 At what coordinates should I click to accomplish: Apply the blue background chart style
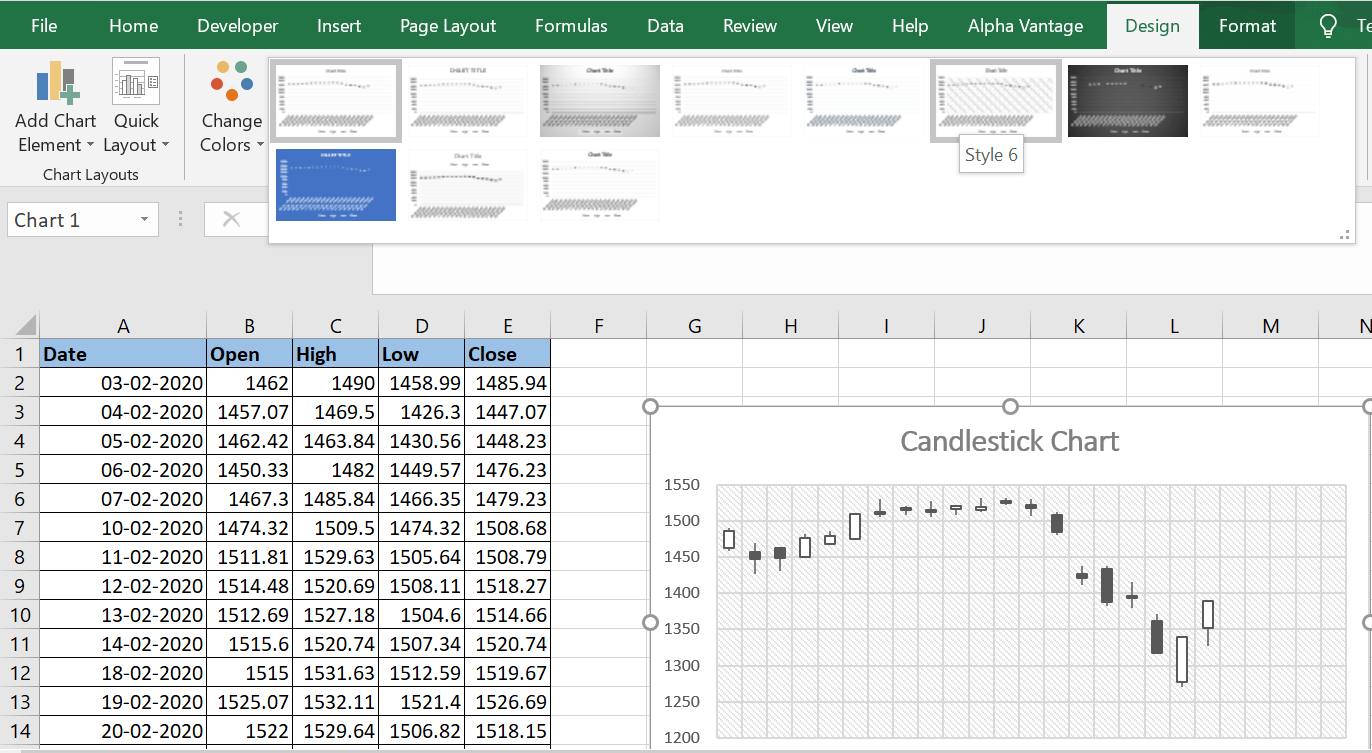click(x=336, y=185)
